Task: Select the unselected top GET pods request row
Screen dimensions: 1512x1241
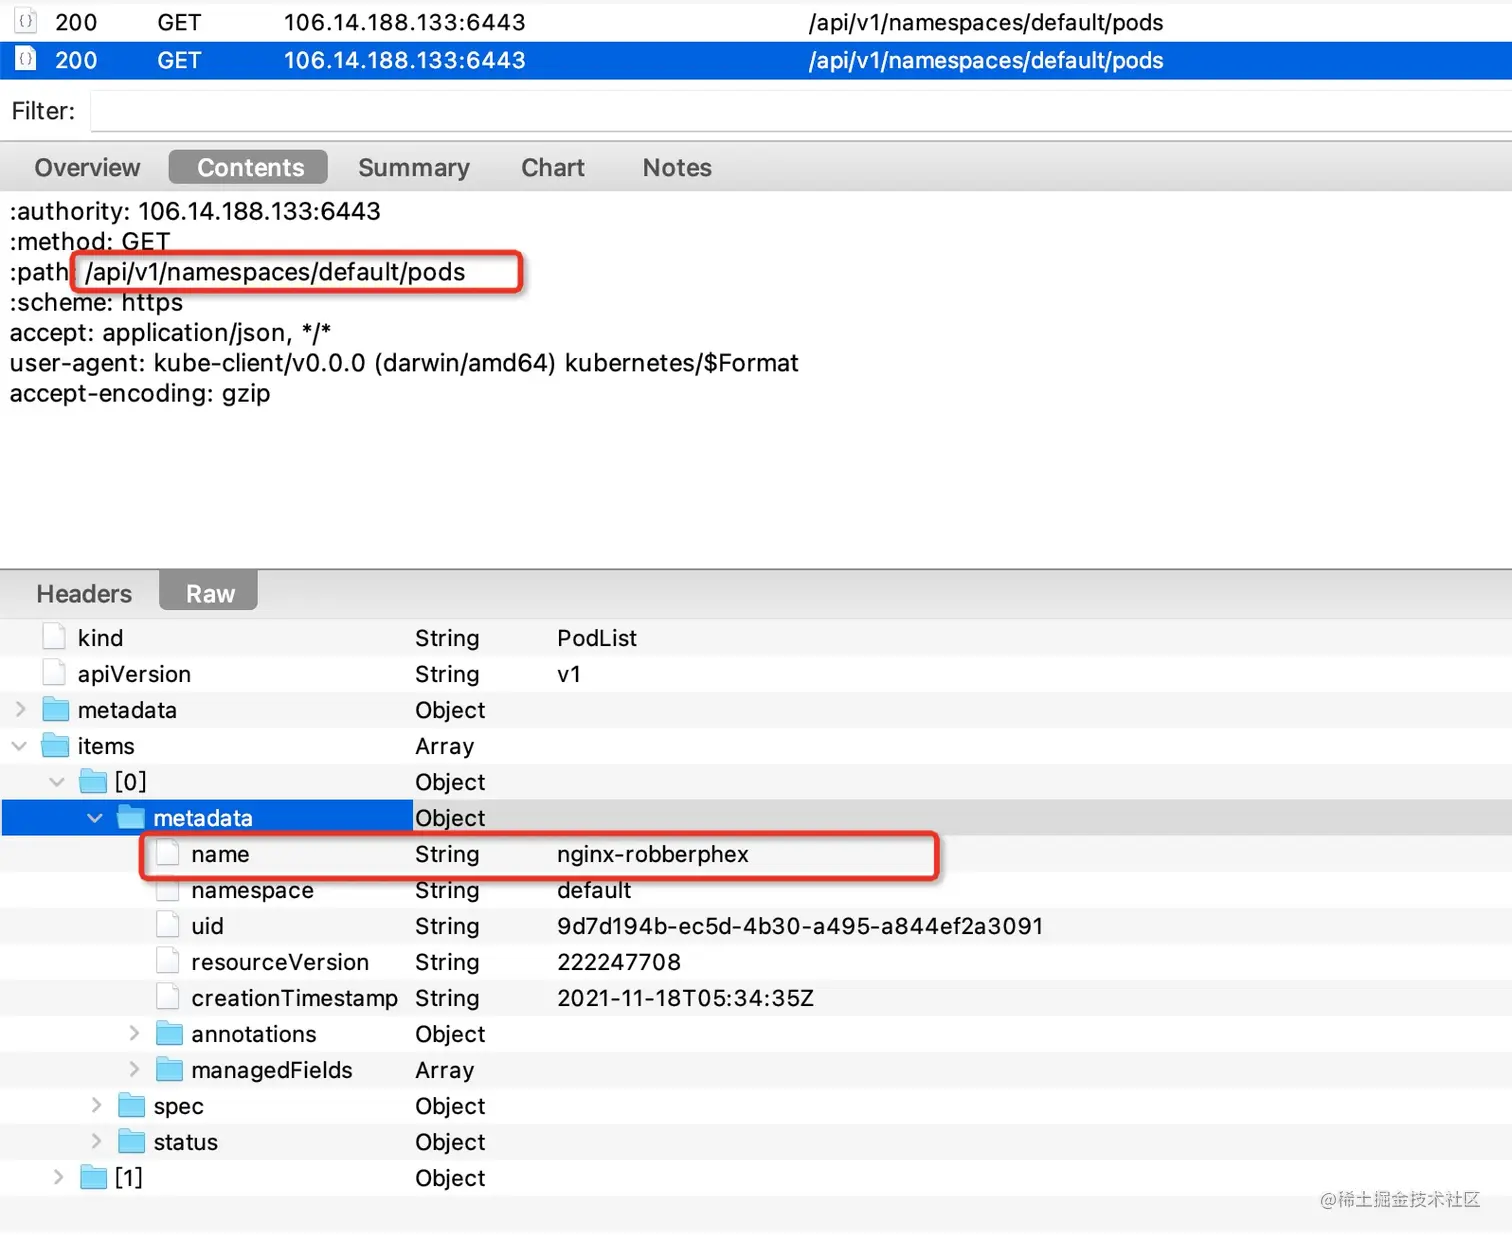Action: click(x=756, y=21)
